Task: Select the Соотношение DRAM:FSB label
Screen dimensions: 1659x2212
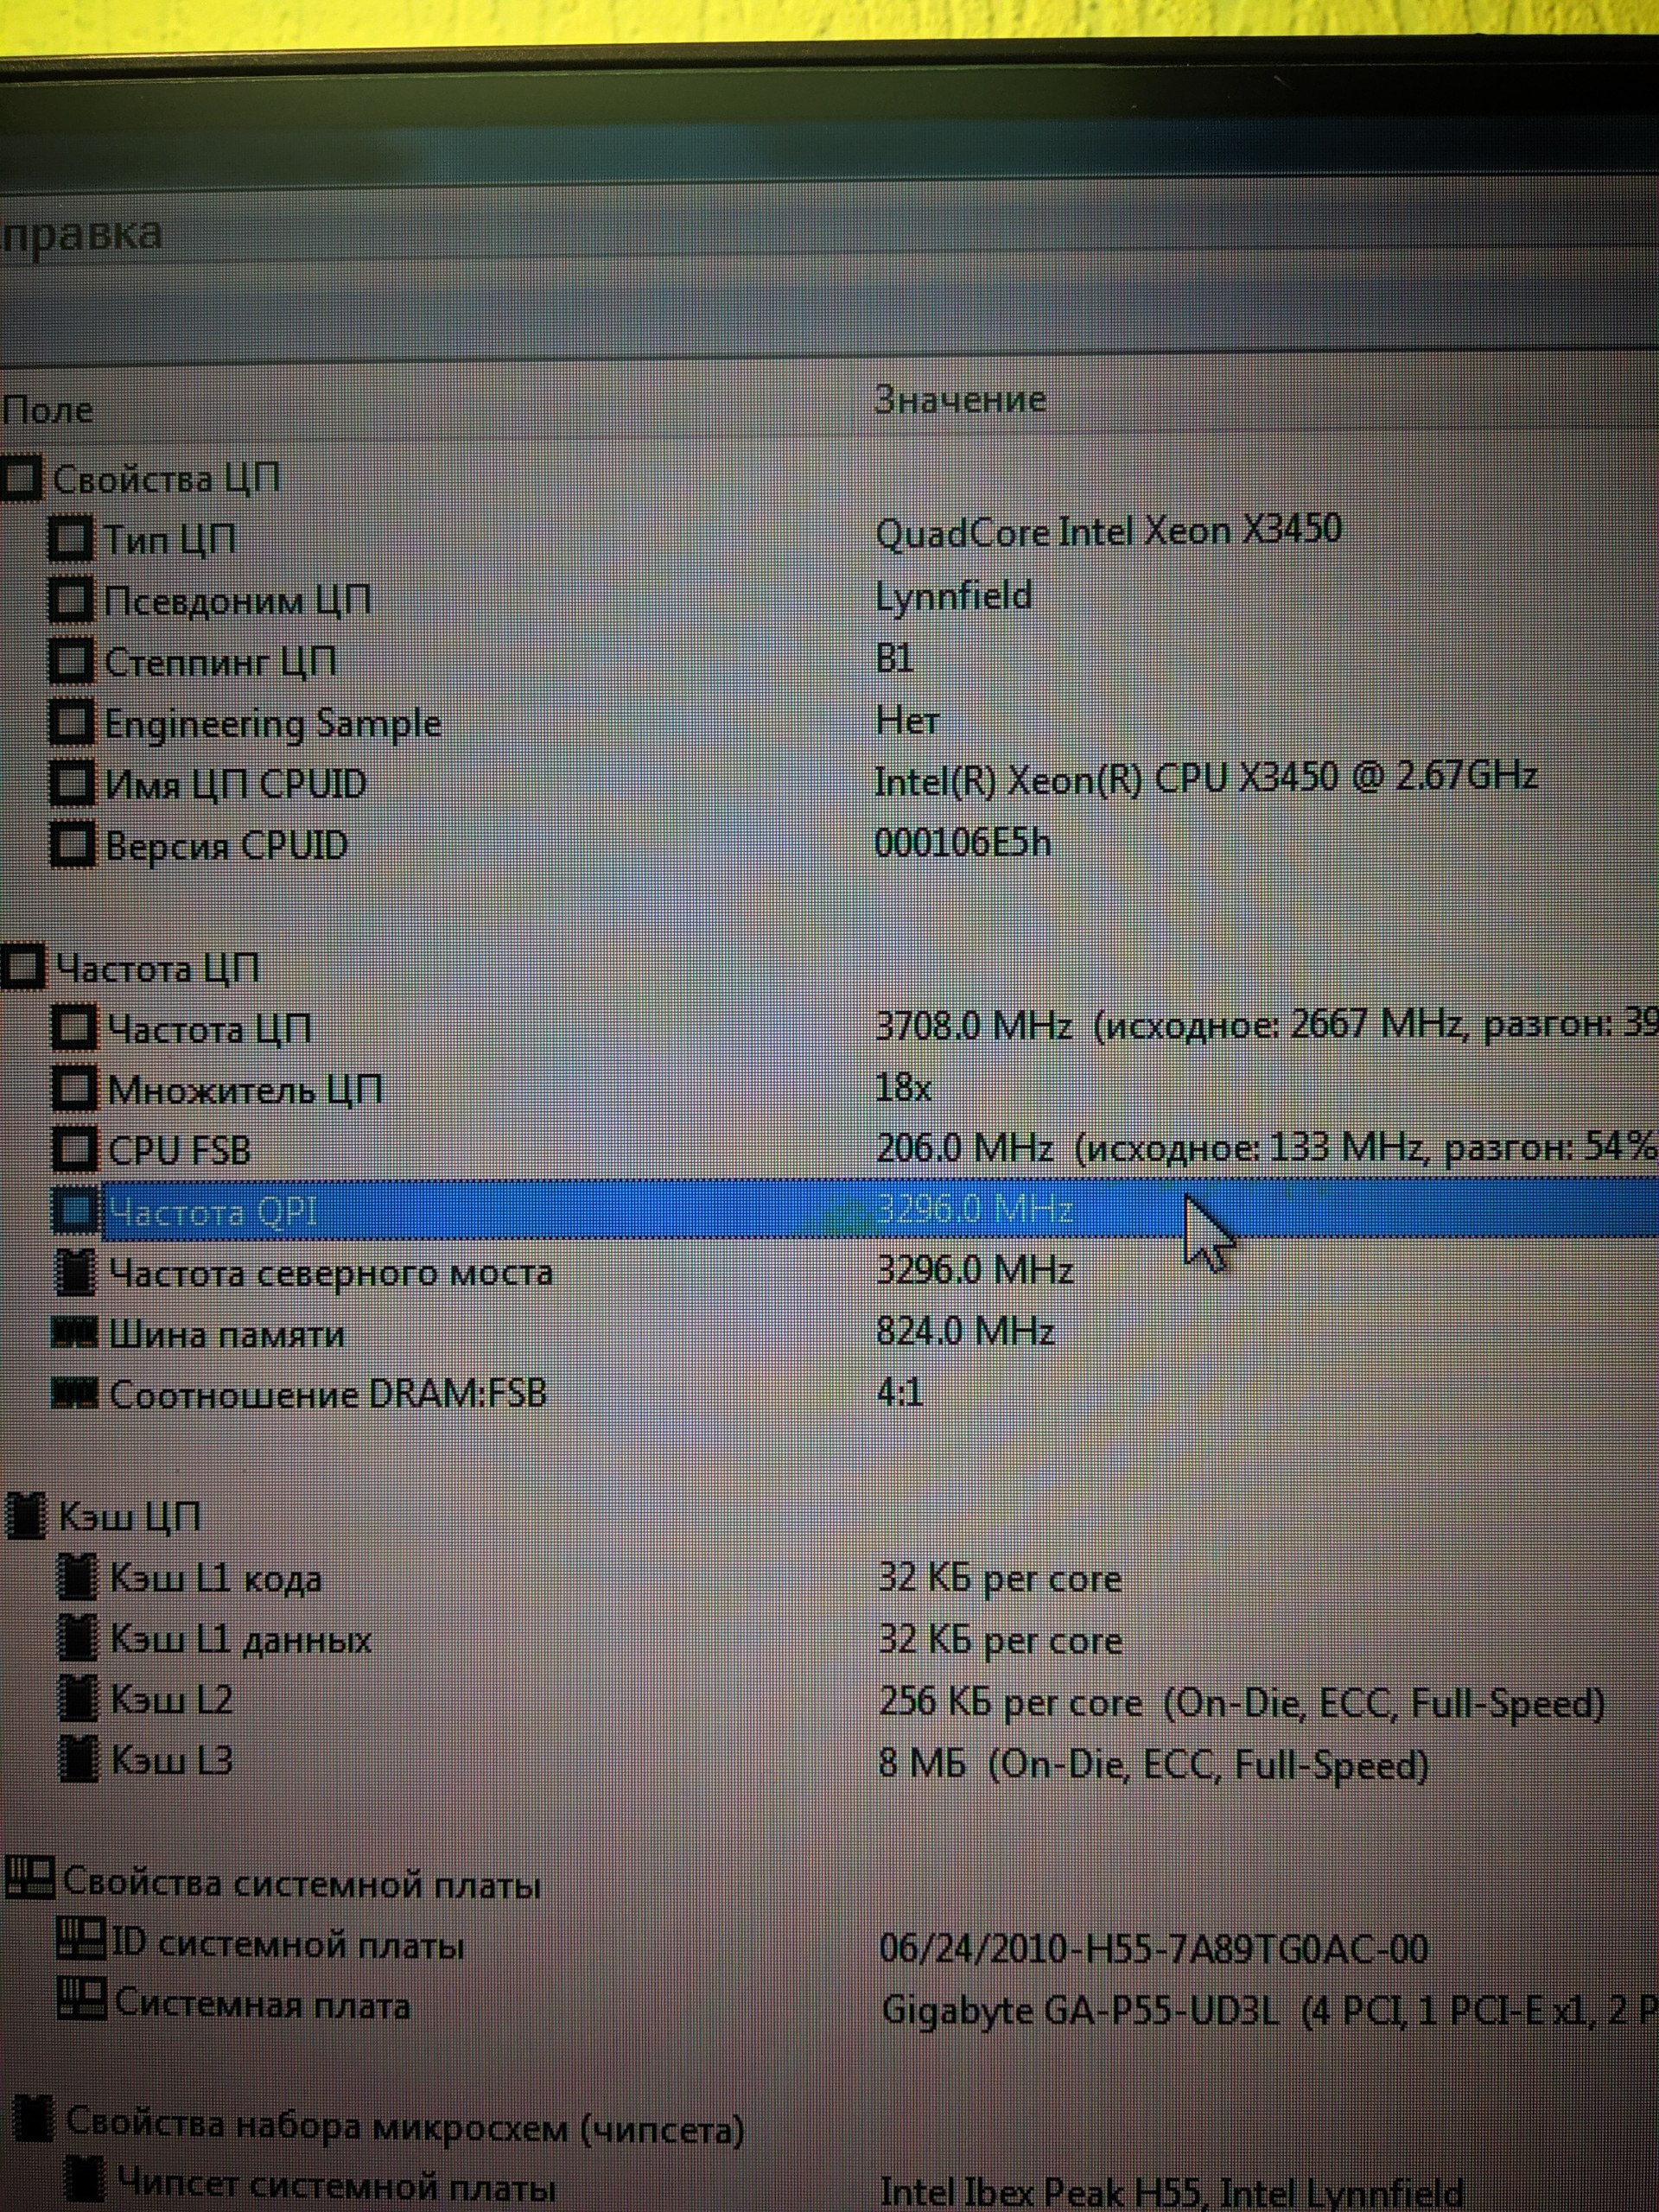Action: click(328, 1394)
